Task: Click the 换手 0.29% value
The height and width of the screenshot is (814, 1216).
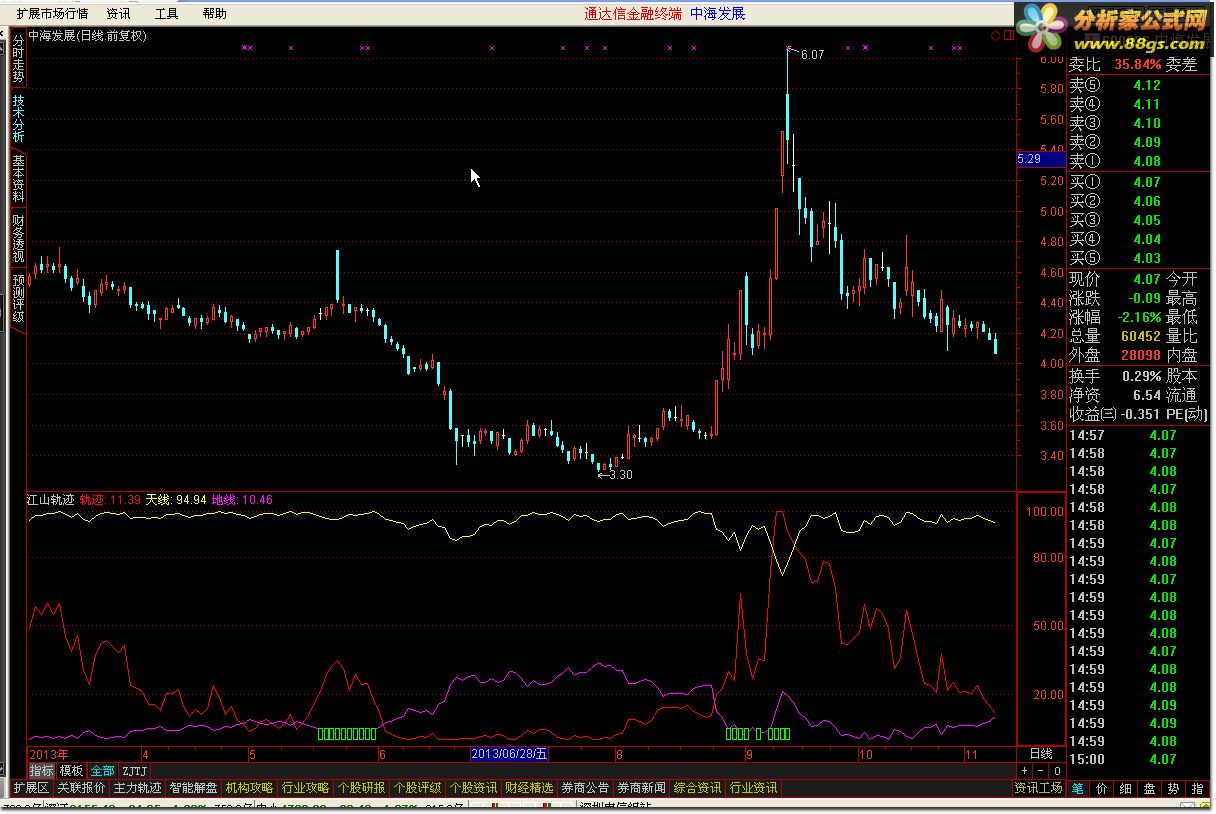Action: point(1142,377)
